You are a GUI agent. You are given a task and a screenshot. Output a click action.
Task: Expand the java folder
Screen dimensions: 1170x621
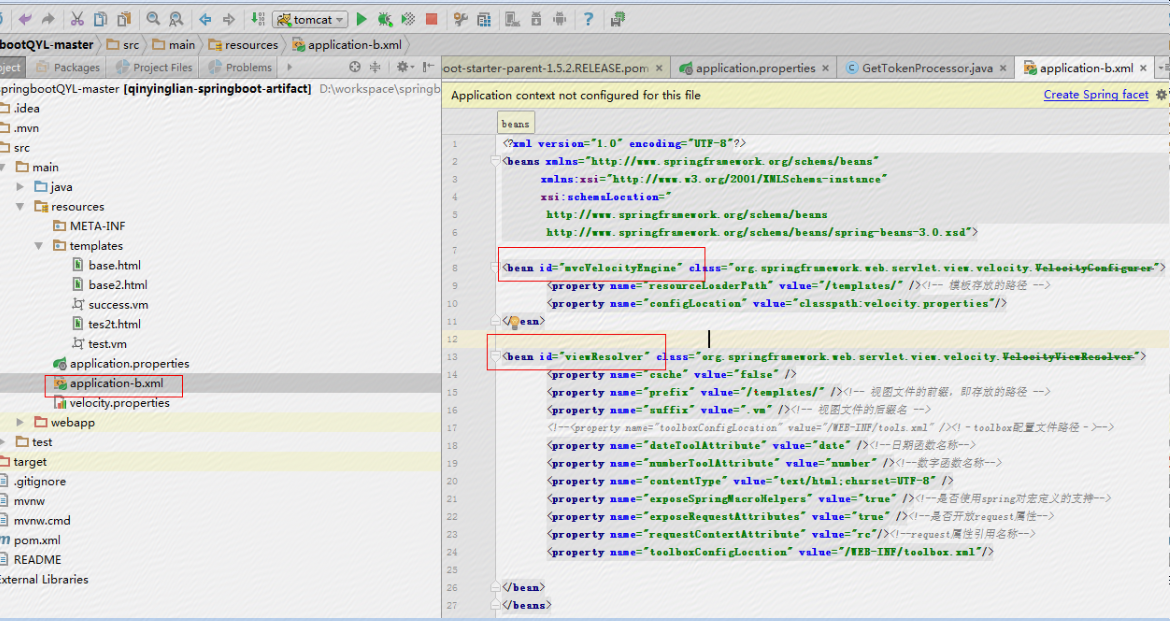point(21,186)
